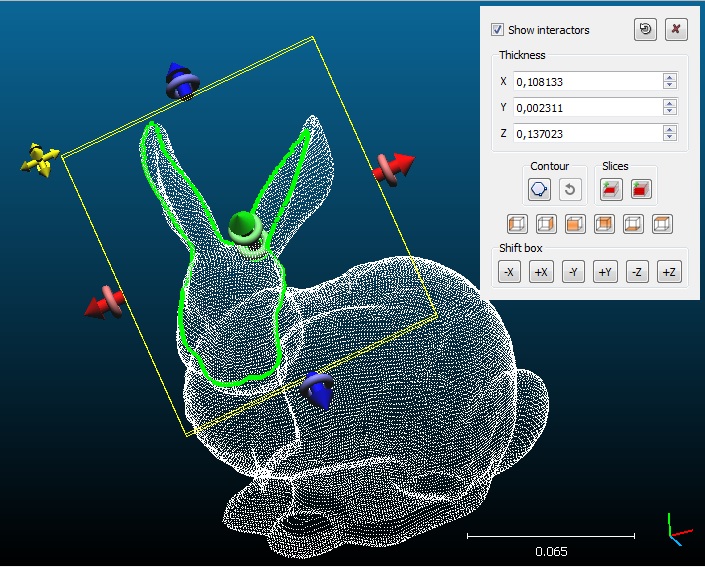Select cube view icon with bottom face highlighted

click(633, 224)
